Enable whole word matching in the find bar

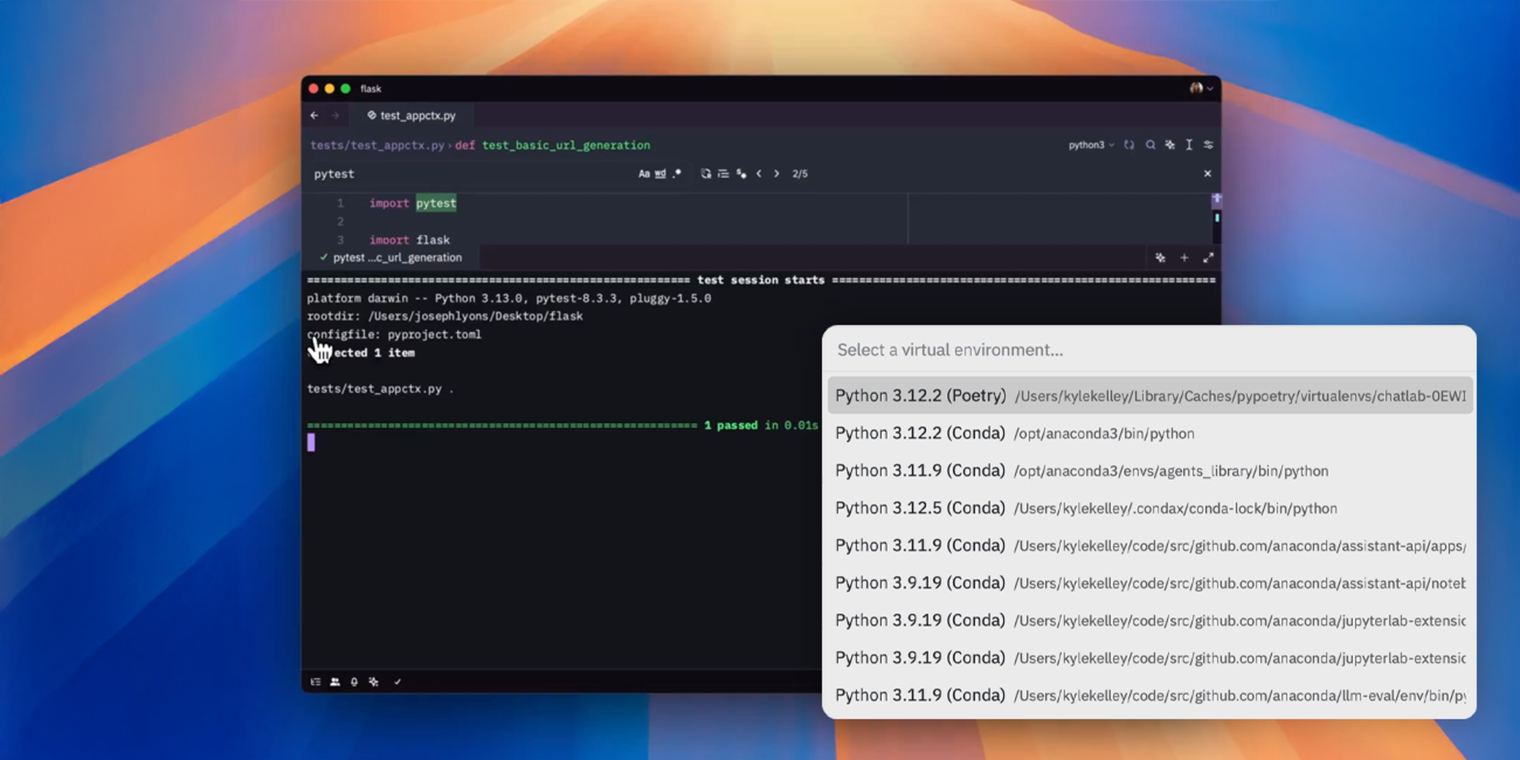coord(660,173)
